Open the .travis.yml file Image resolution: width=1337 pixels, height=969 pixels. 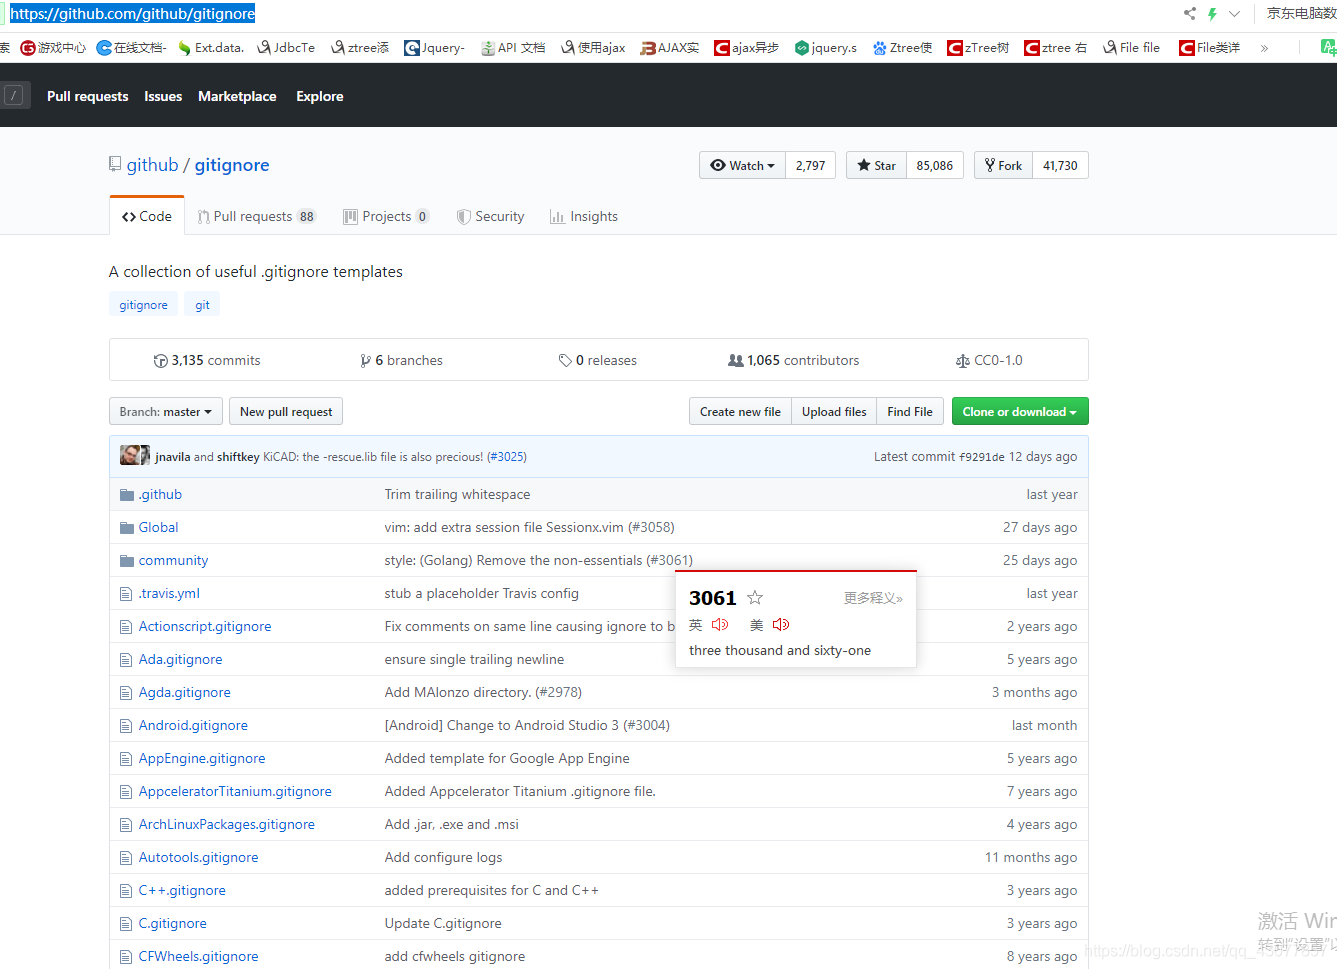pyautogui.click(x=169, y=593)
